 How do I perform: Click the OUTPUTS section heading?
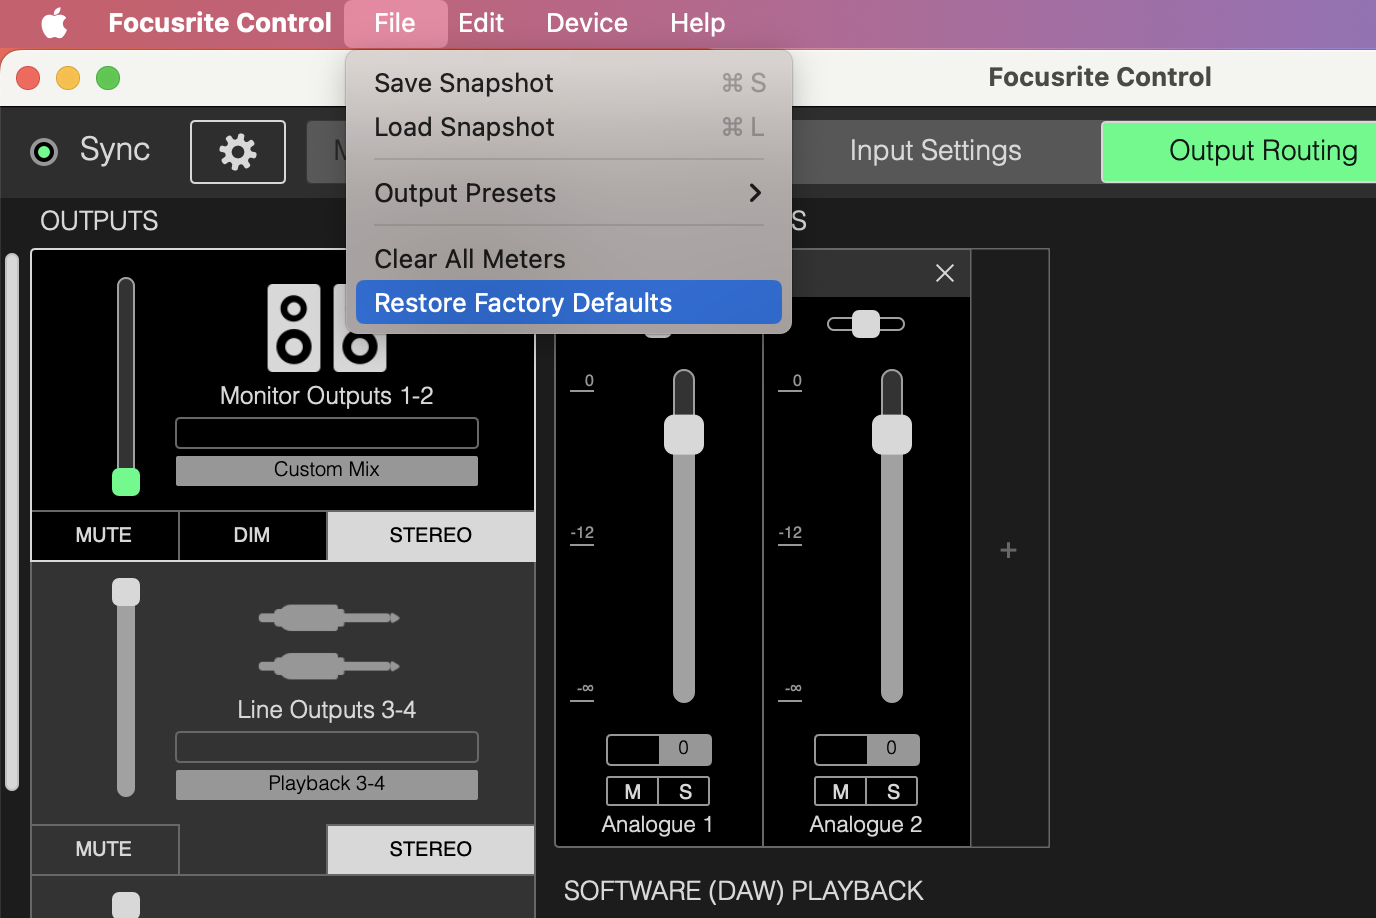[x=99, y=221]
